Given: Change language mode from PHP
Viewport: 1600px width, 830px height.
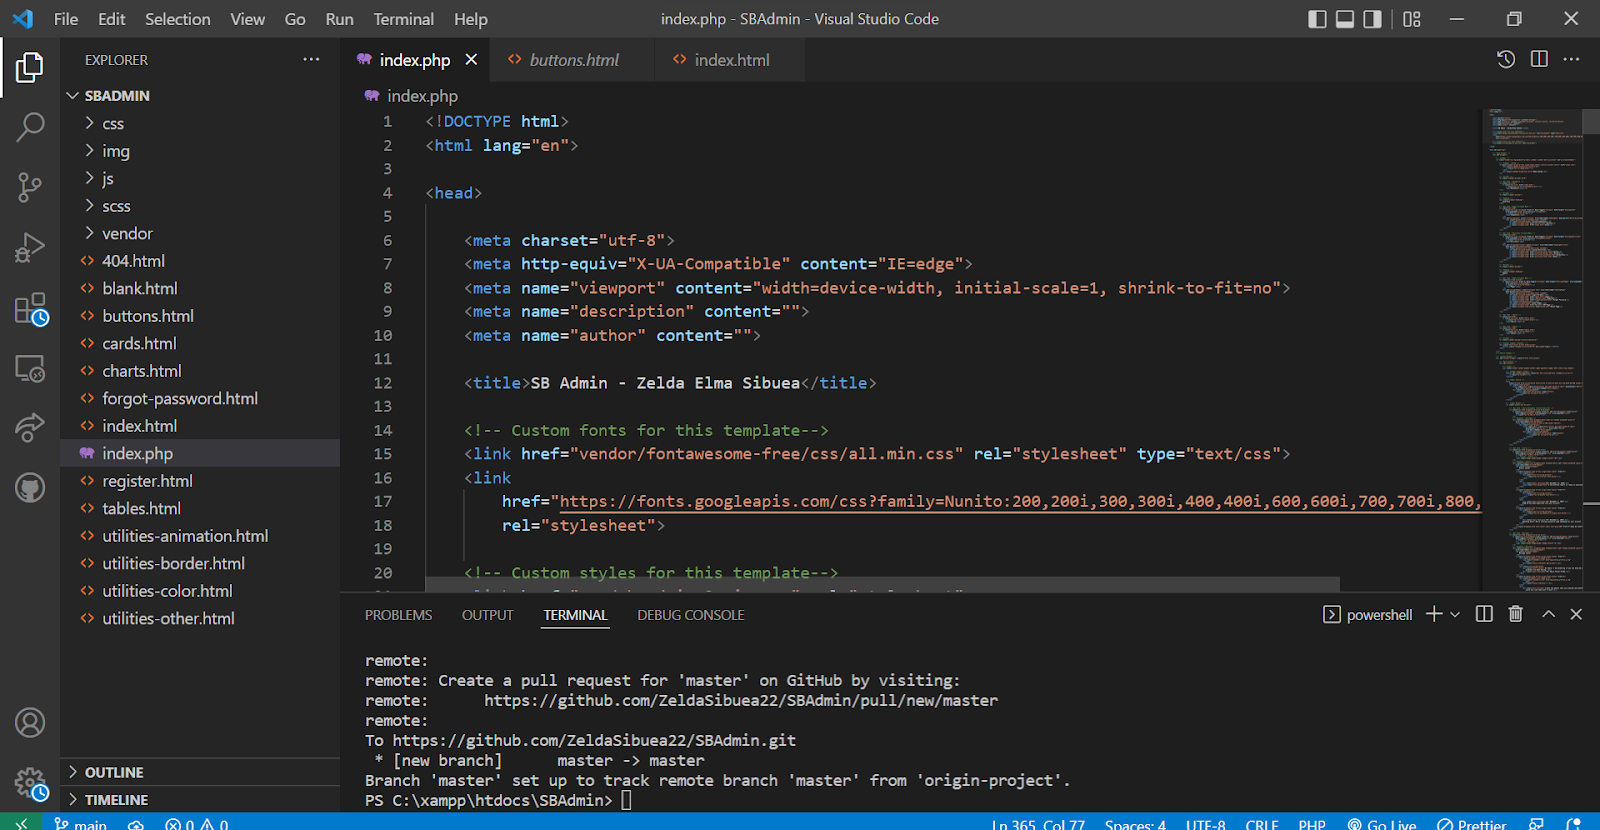Looking at the screenshot, I should [x=1312, y=823].
